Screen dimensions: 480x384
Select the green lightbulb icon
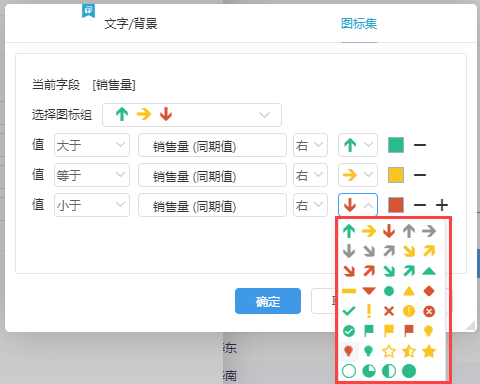pos(368,351)
